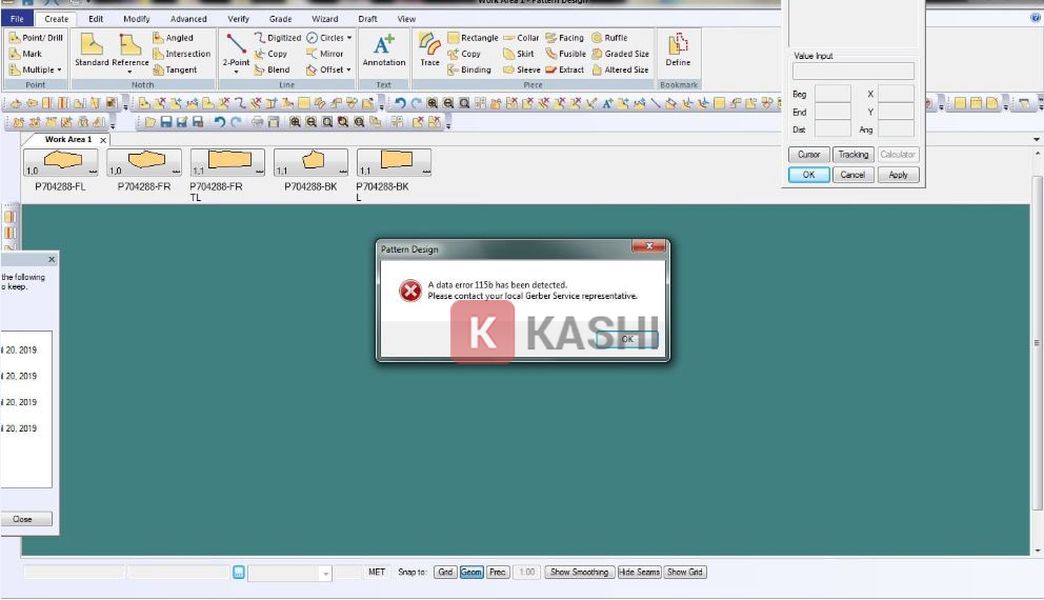Toggle Snap to Grid button

(445, 572)
